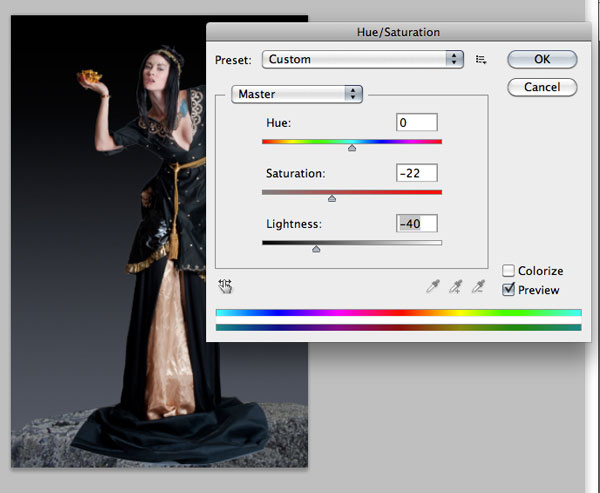Open the Preset dropdown showing Custom
The height and width of the screenshot is (493, 600).
click(x=362, y=59)
